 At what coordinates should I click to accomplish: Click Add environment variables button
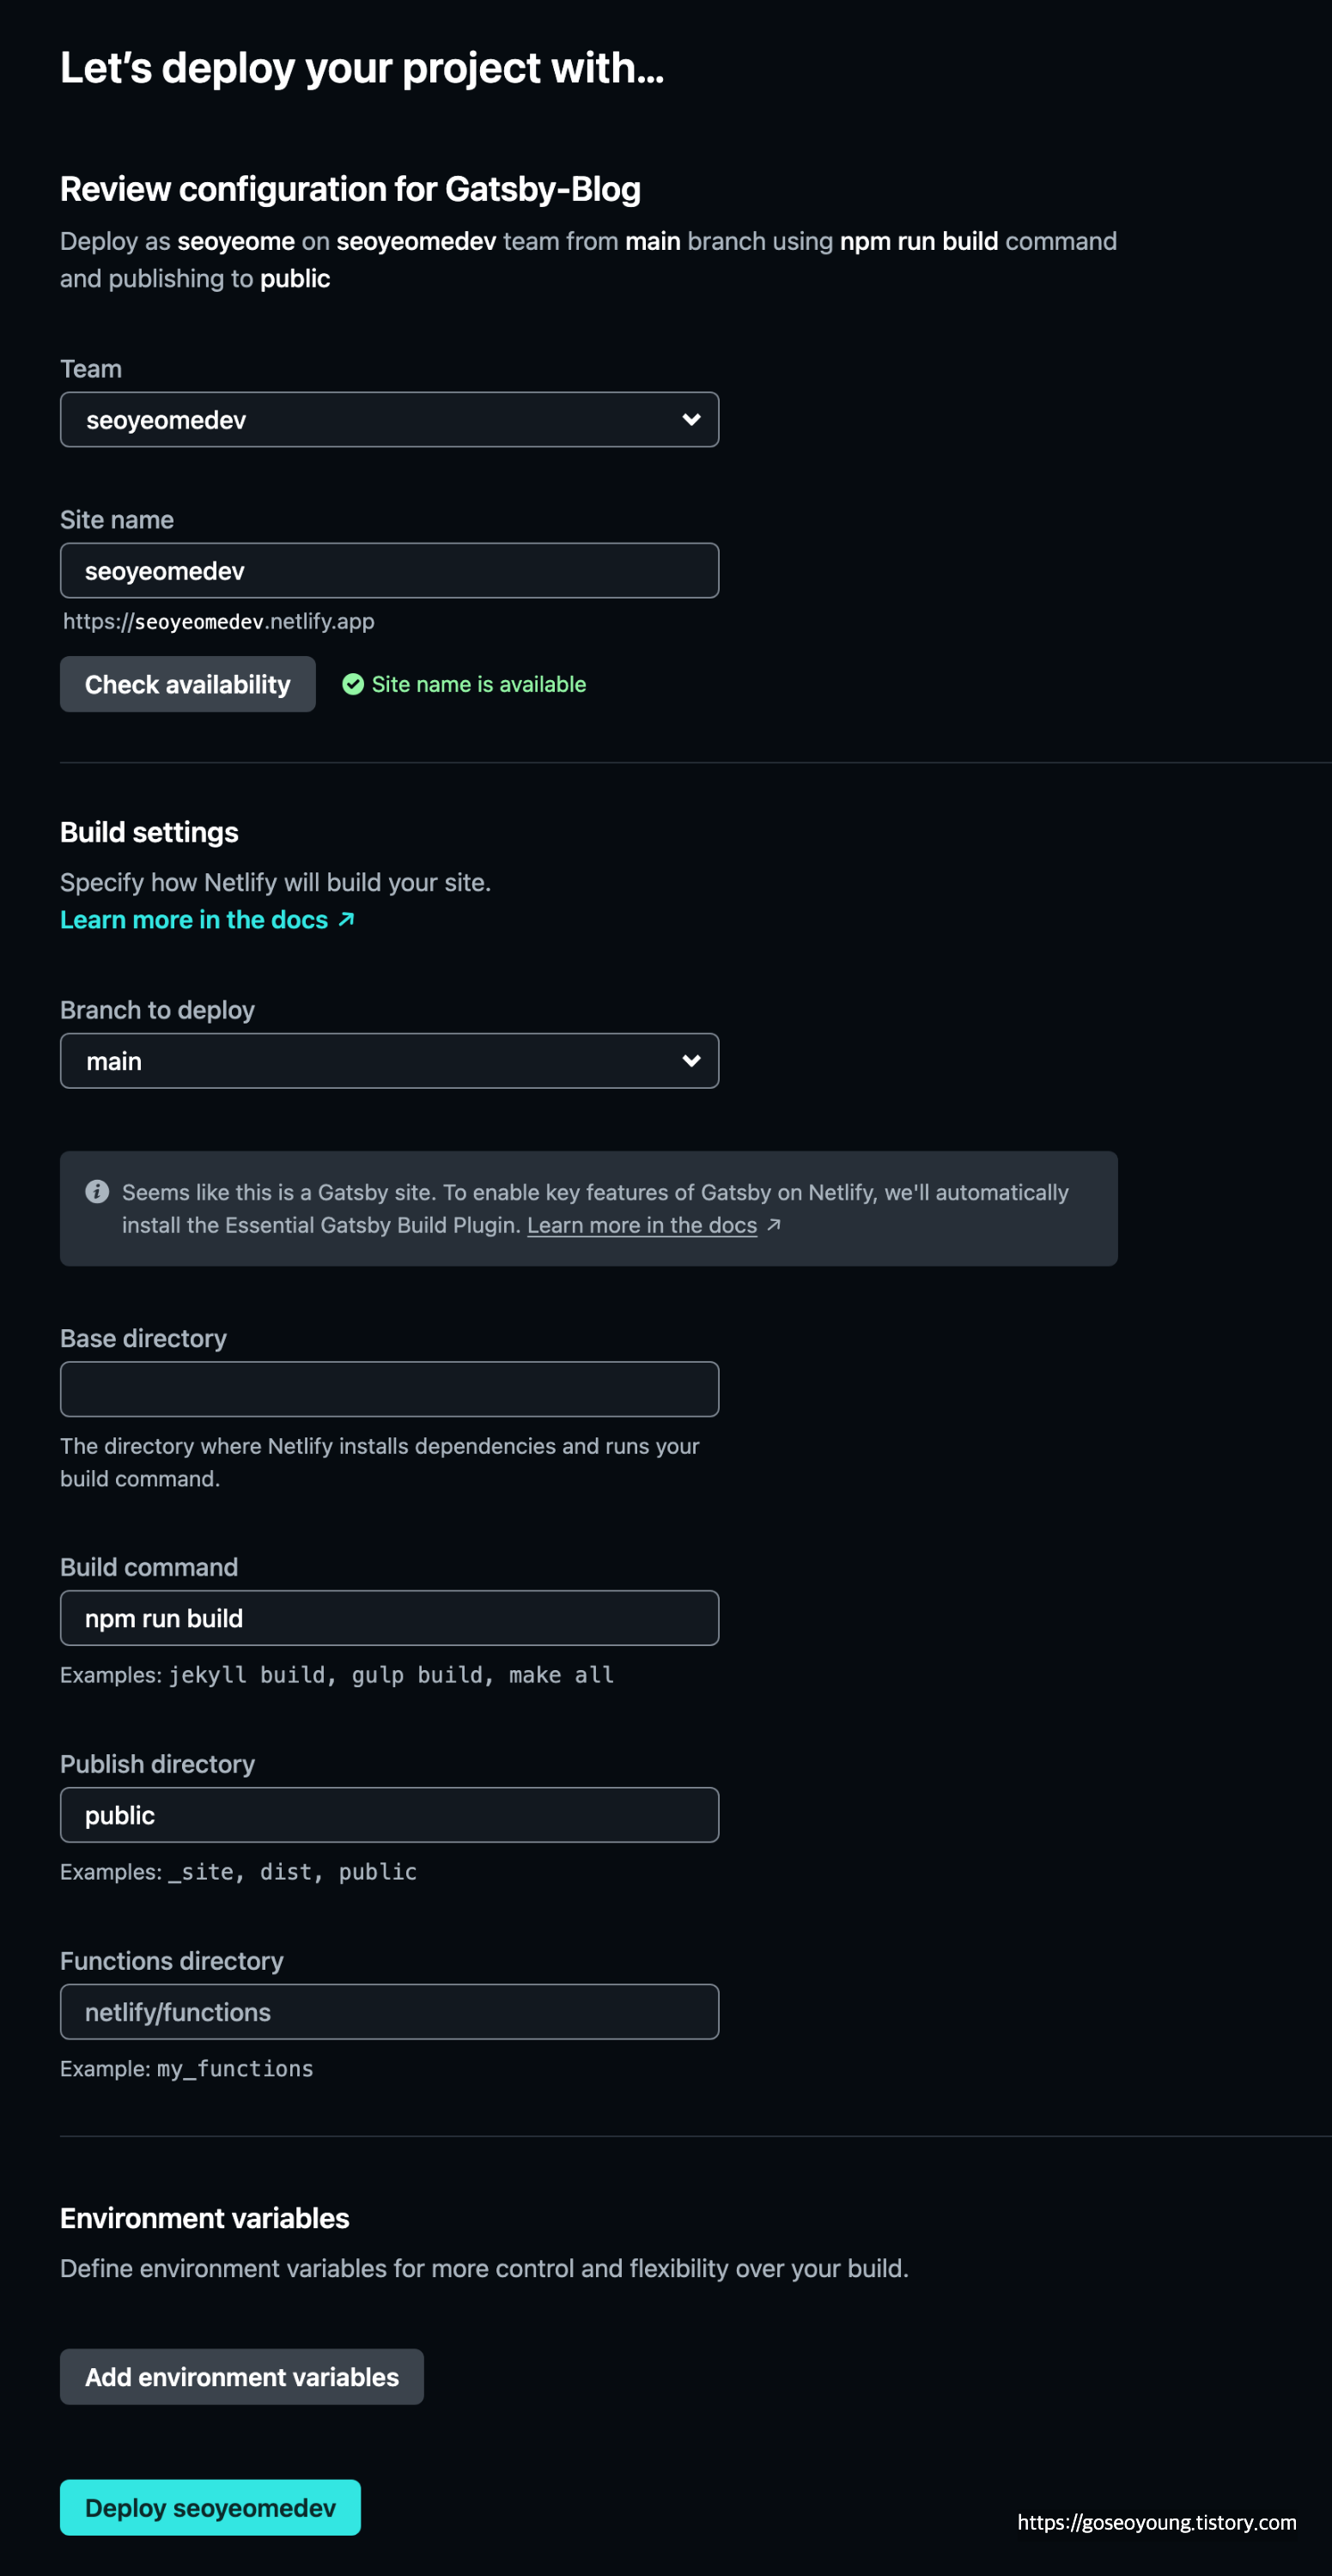pyautogui.click(x=242, y=2377)
